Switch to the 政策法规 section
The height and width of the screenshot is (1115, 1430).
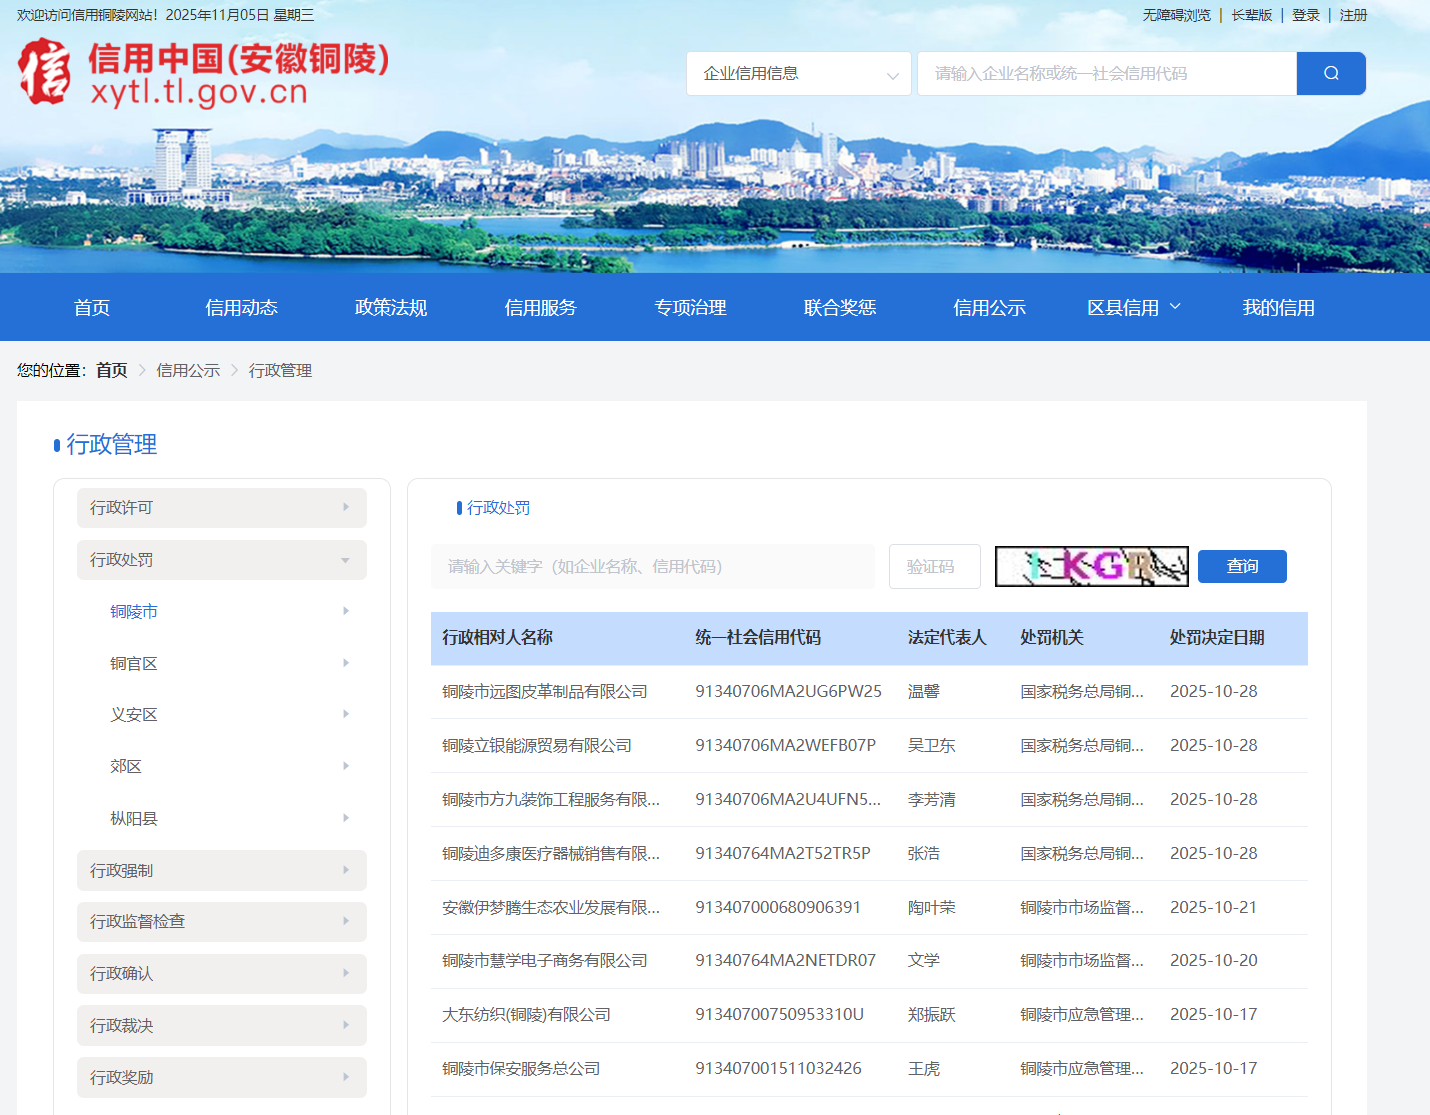click(x=391, y=307)
